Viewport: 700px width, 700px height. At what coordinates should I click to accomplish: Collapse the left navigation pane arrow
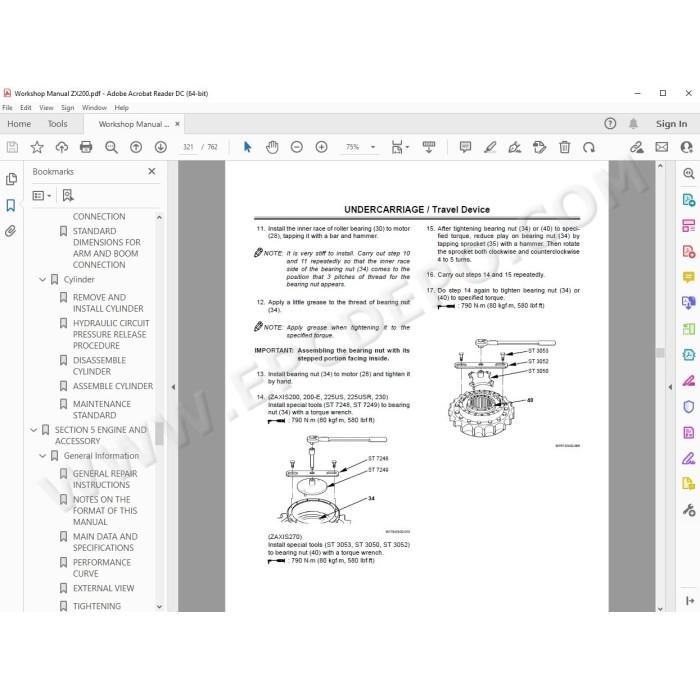pyautogui.click(x=173, y=387)
